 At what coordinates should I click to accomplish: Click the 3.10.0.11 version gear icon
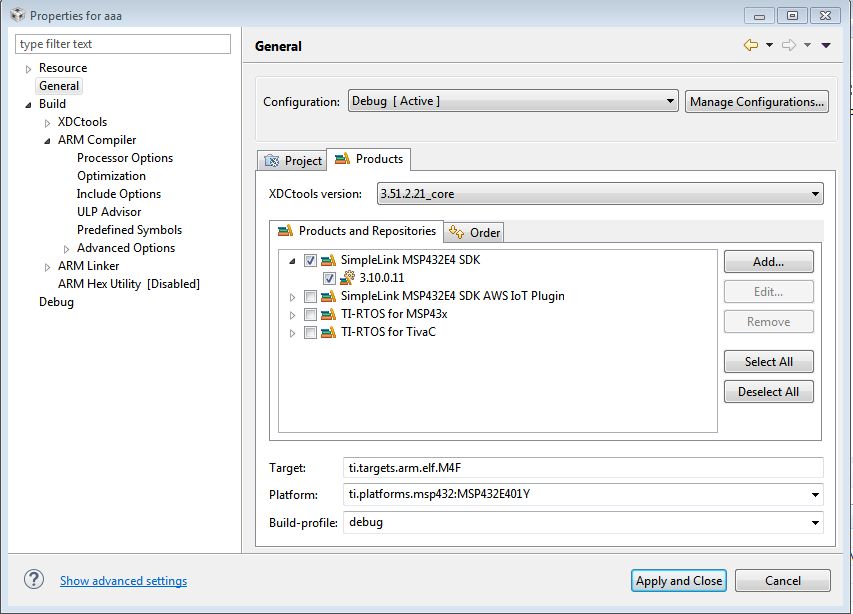pos(347,278)
